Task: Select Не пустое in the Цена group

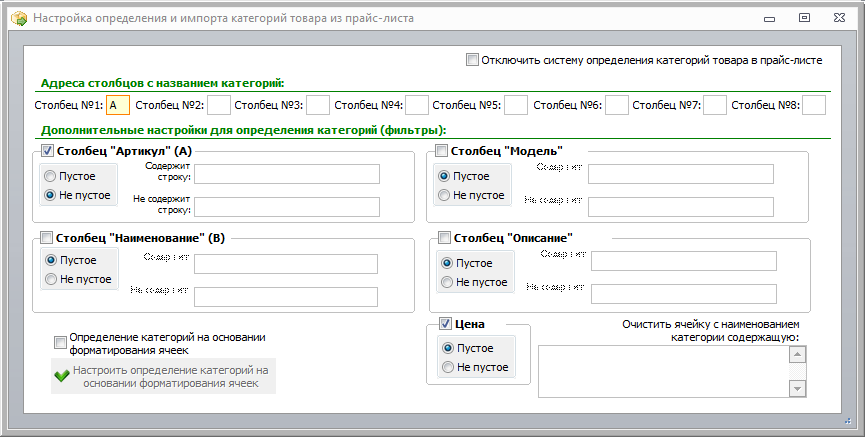Action: tap(448, 367)
